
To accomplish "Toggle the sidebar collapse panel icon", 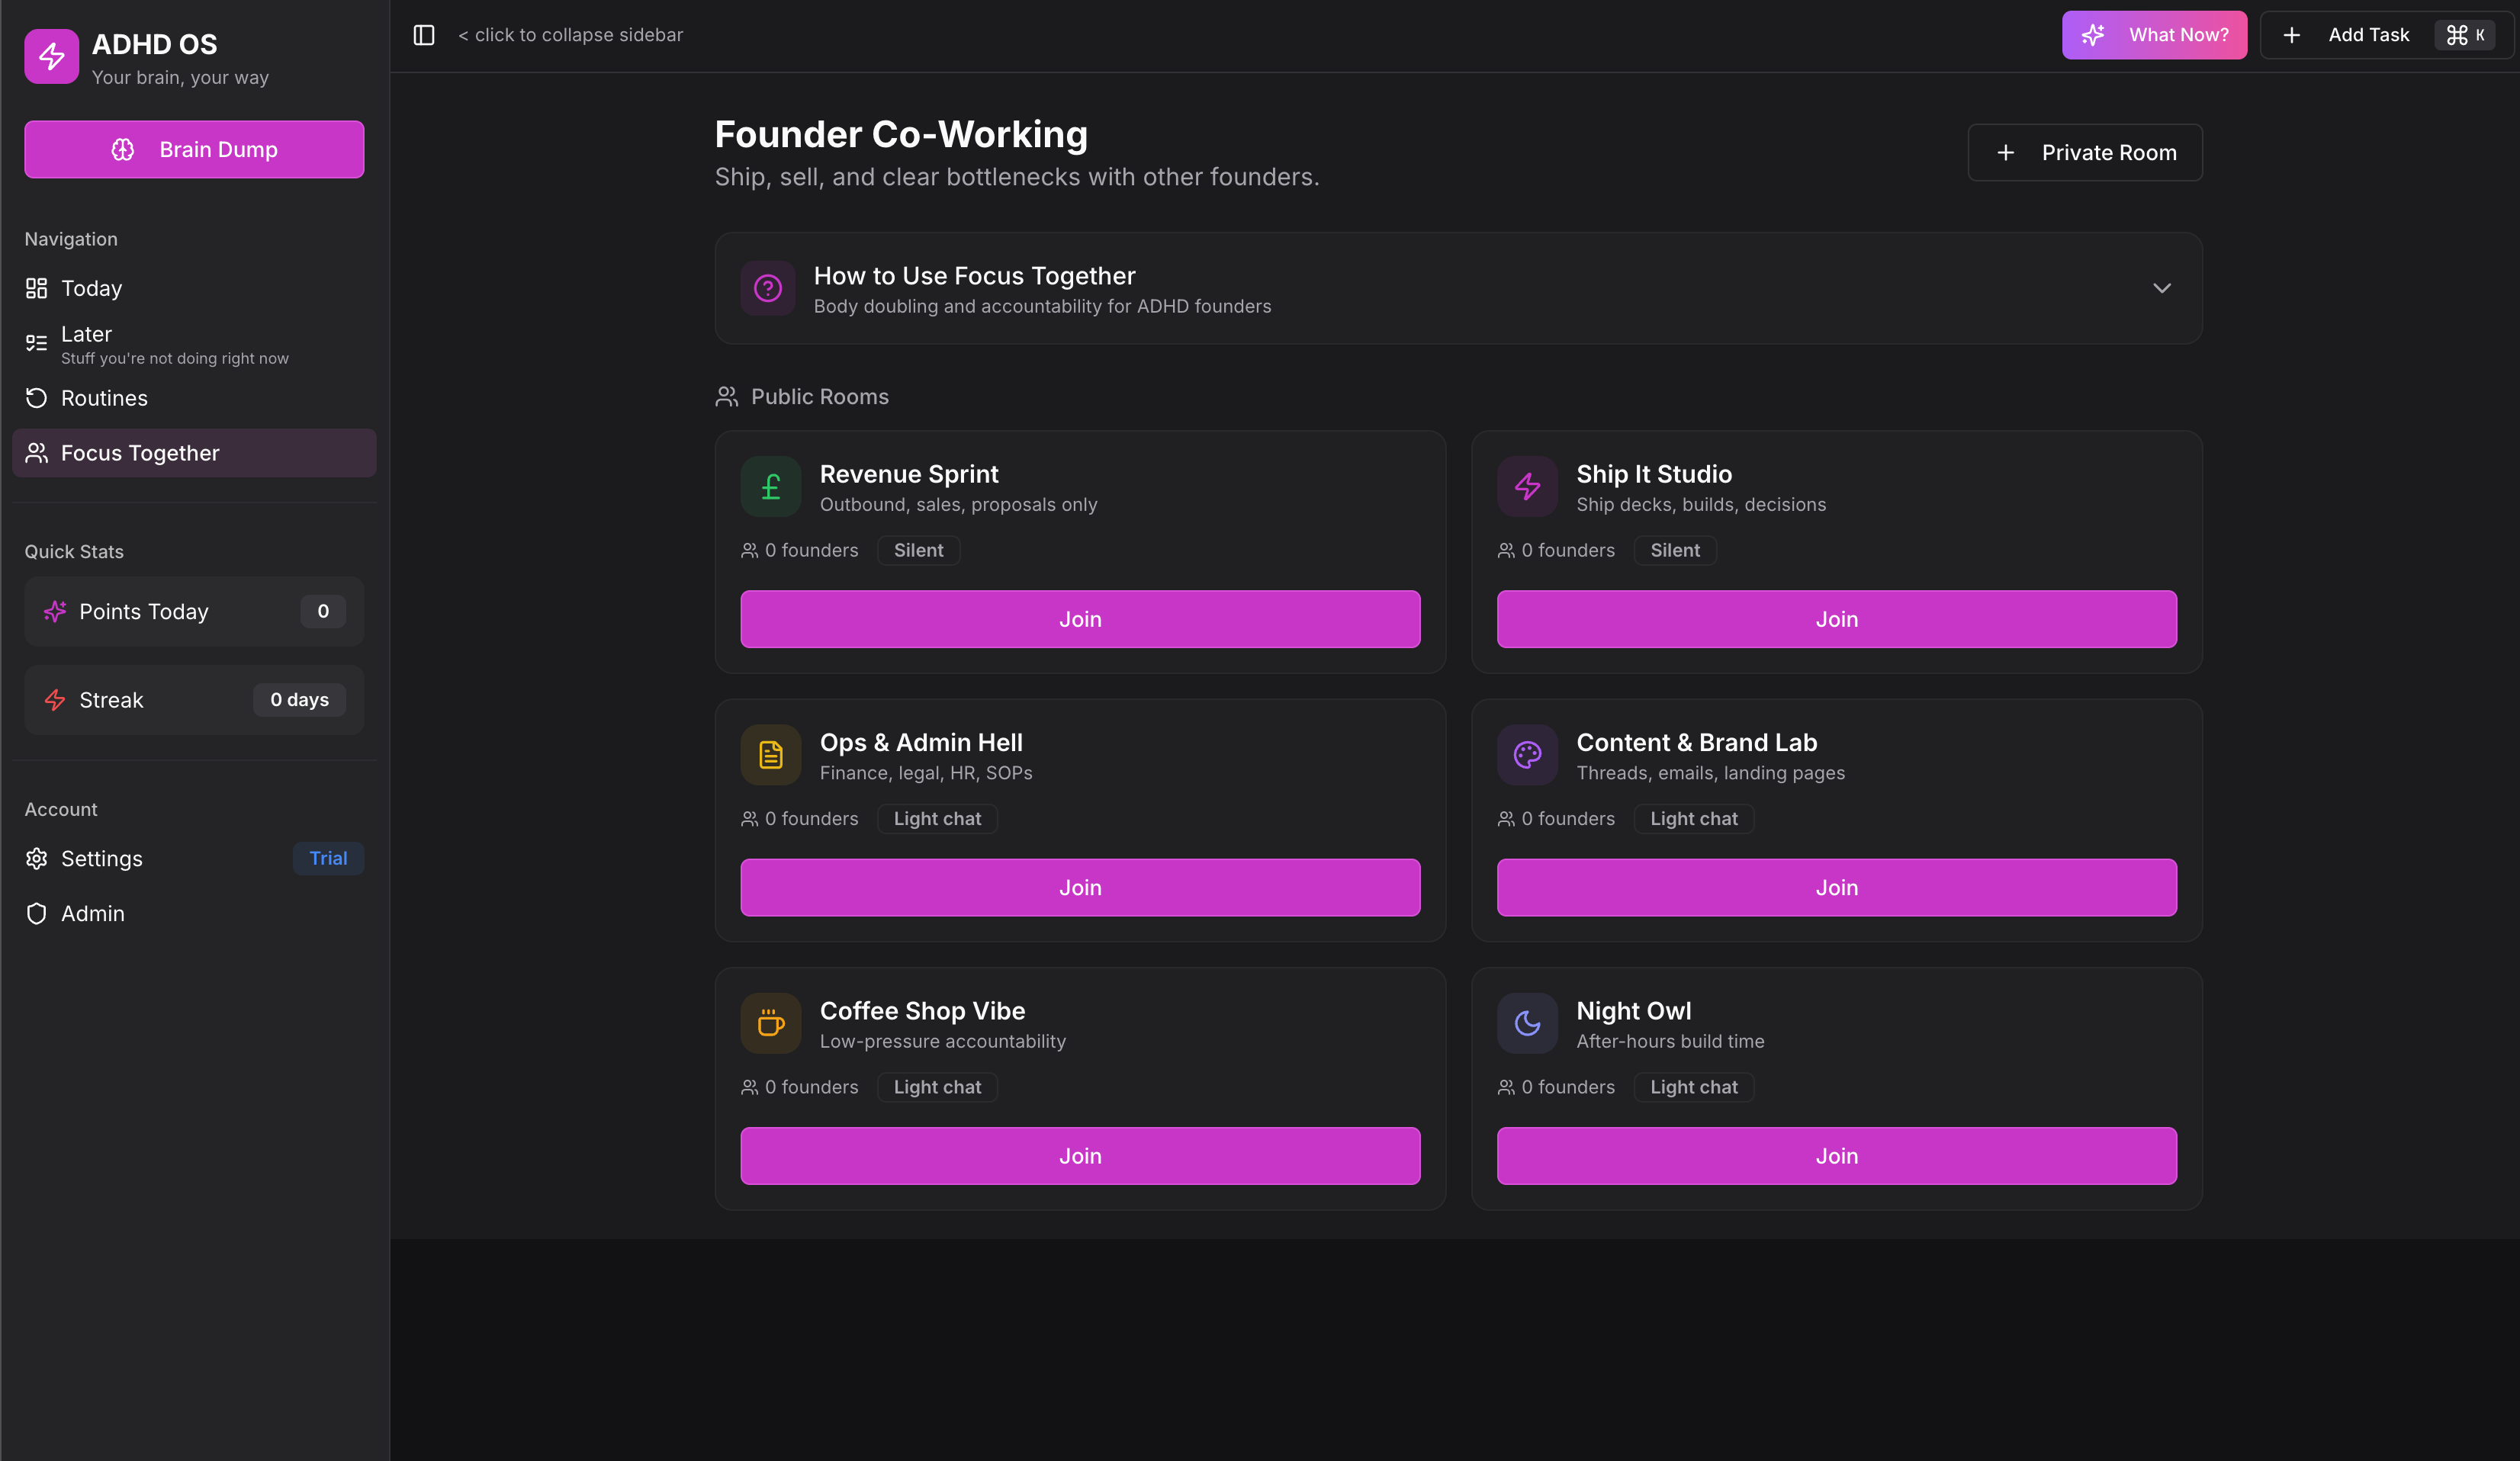I will point(424,35).
